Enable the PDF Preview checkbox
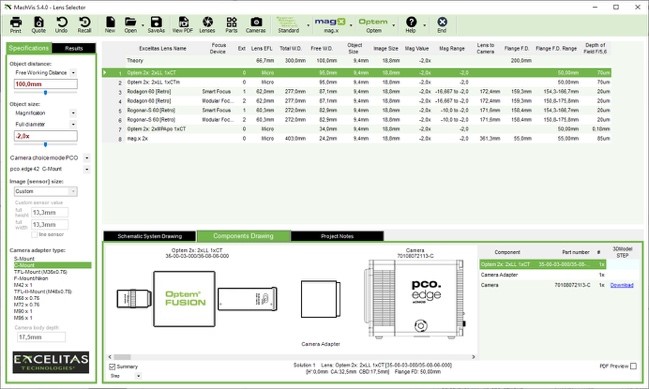 click(633, 366)
